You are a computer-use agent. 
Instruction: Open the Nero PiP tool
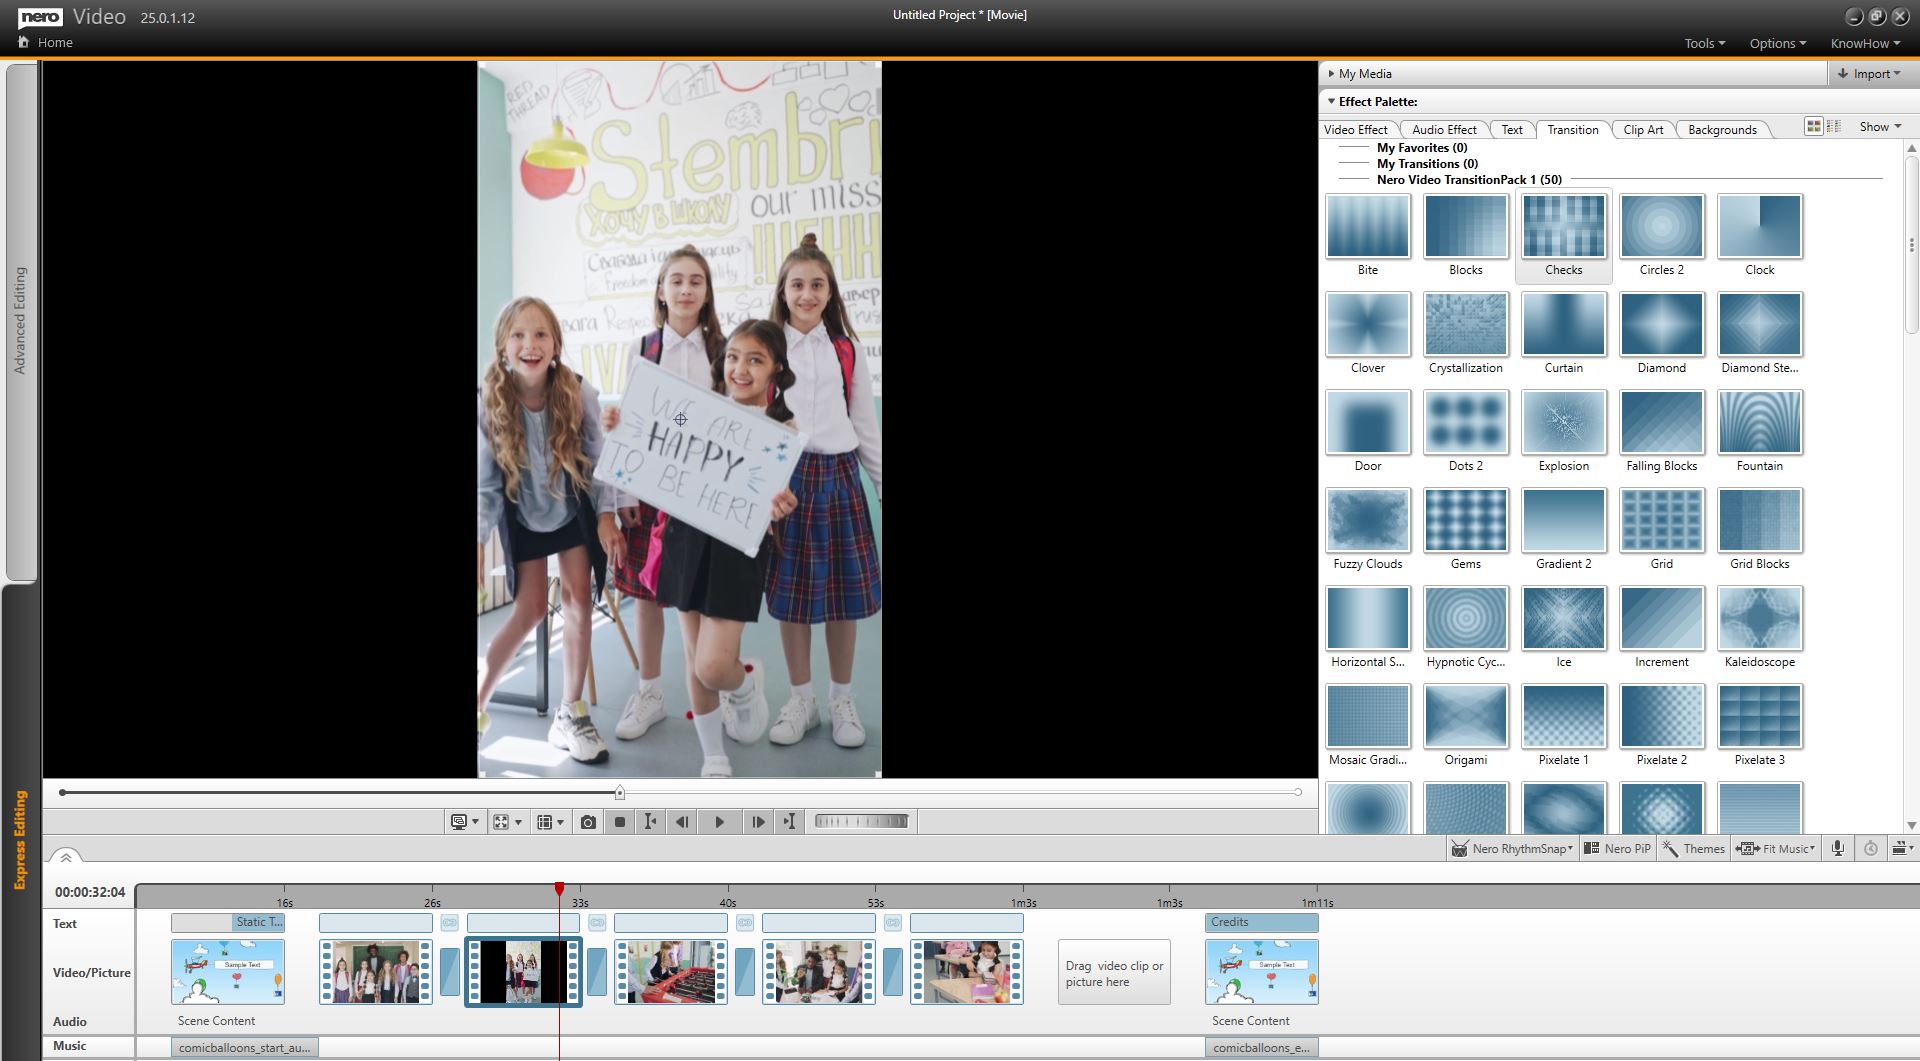(x=1618, y=848)
